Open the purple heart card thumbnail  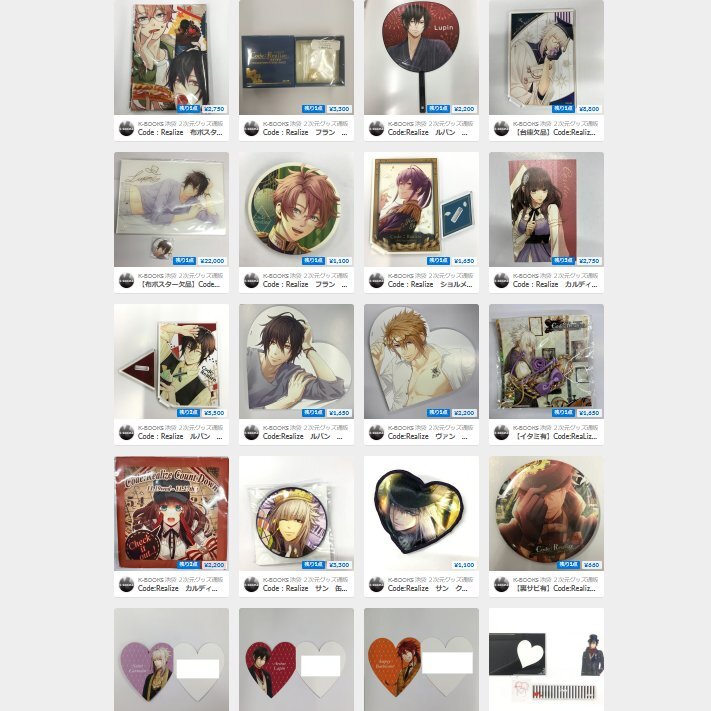[171, 659]
